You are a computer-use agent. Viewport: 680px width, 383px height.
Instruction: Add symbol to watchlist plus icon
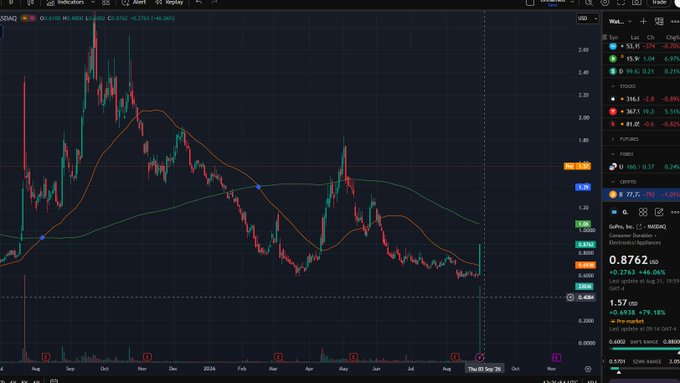[x=643, y=21]
